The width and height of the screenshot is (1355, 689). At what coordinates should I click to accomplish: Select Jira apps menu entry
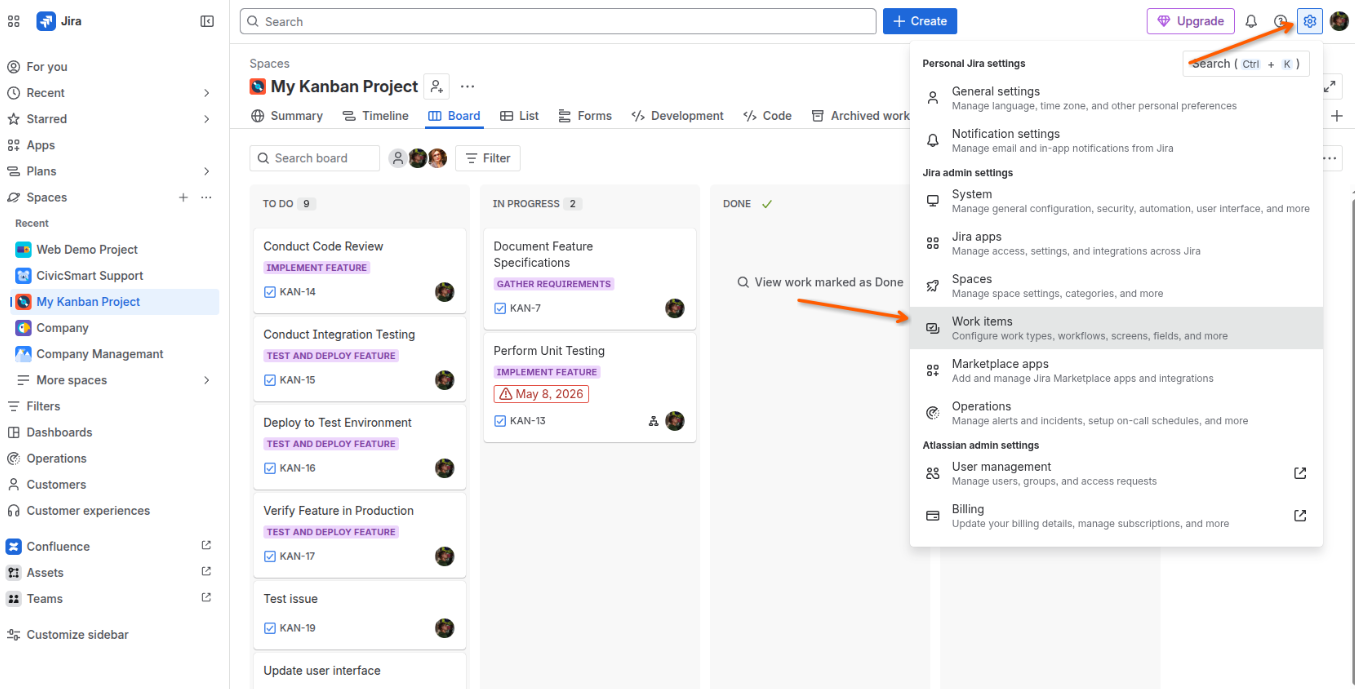point(1116,243)
